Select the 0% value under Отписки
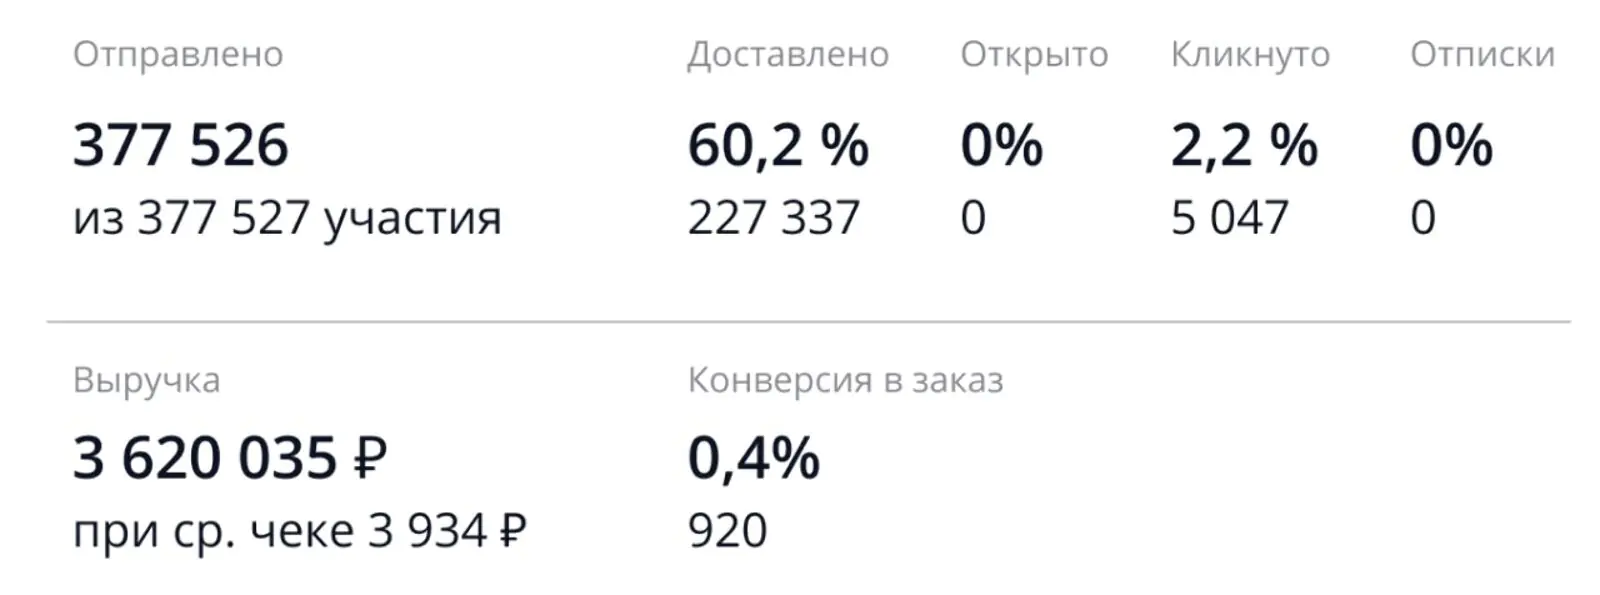 [1451, 145]
